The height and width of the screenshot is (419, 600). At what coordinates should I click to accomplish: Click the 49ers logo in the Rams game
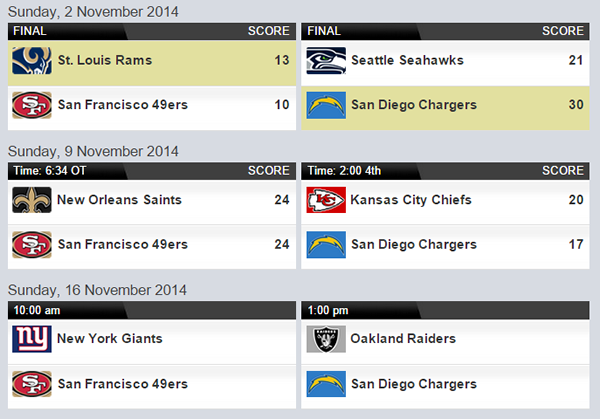(x=31, y=105)
